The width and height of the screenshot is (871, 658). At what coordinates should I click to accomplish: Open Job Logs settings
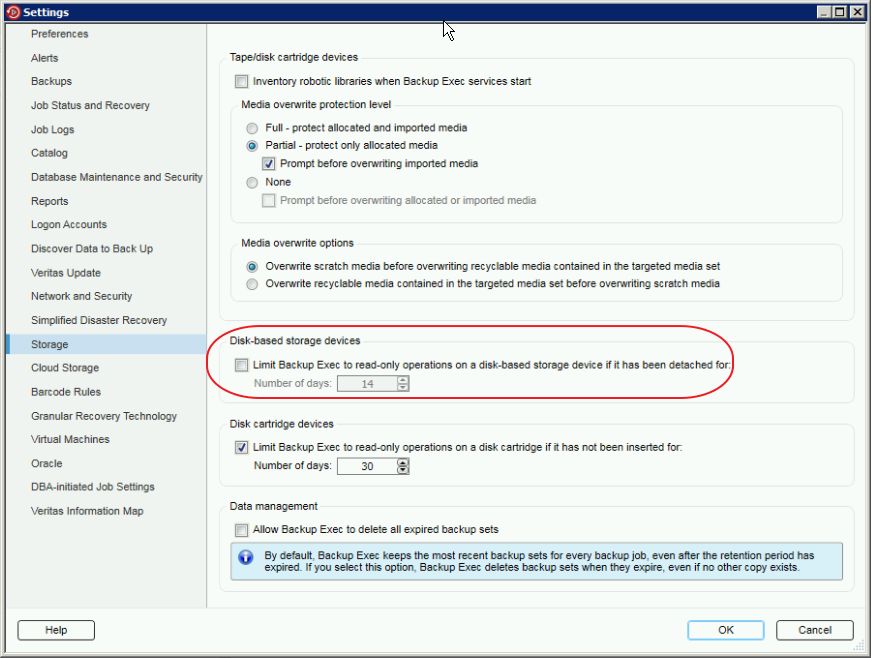pos(52,129)
